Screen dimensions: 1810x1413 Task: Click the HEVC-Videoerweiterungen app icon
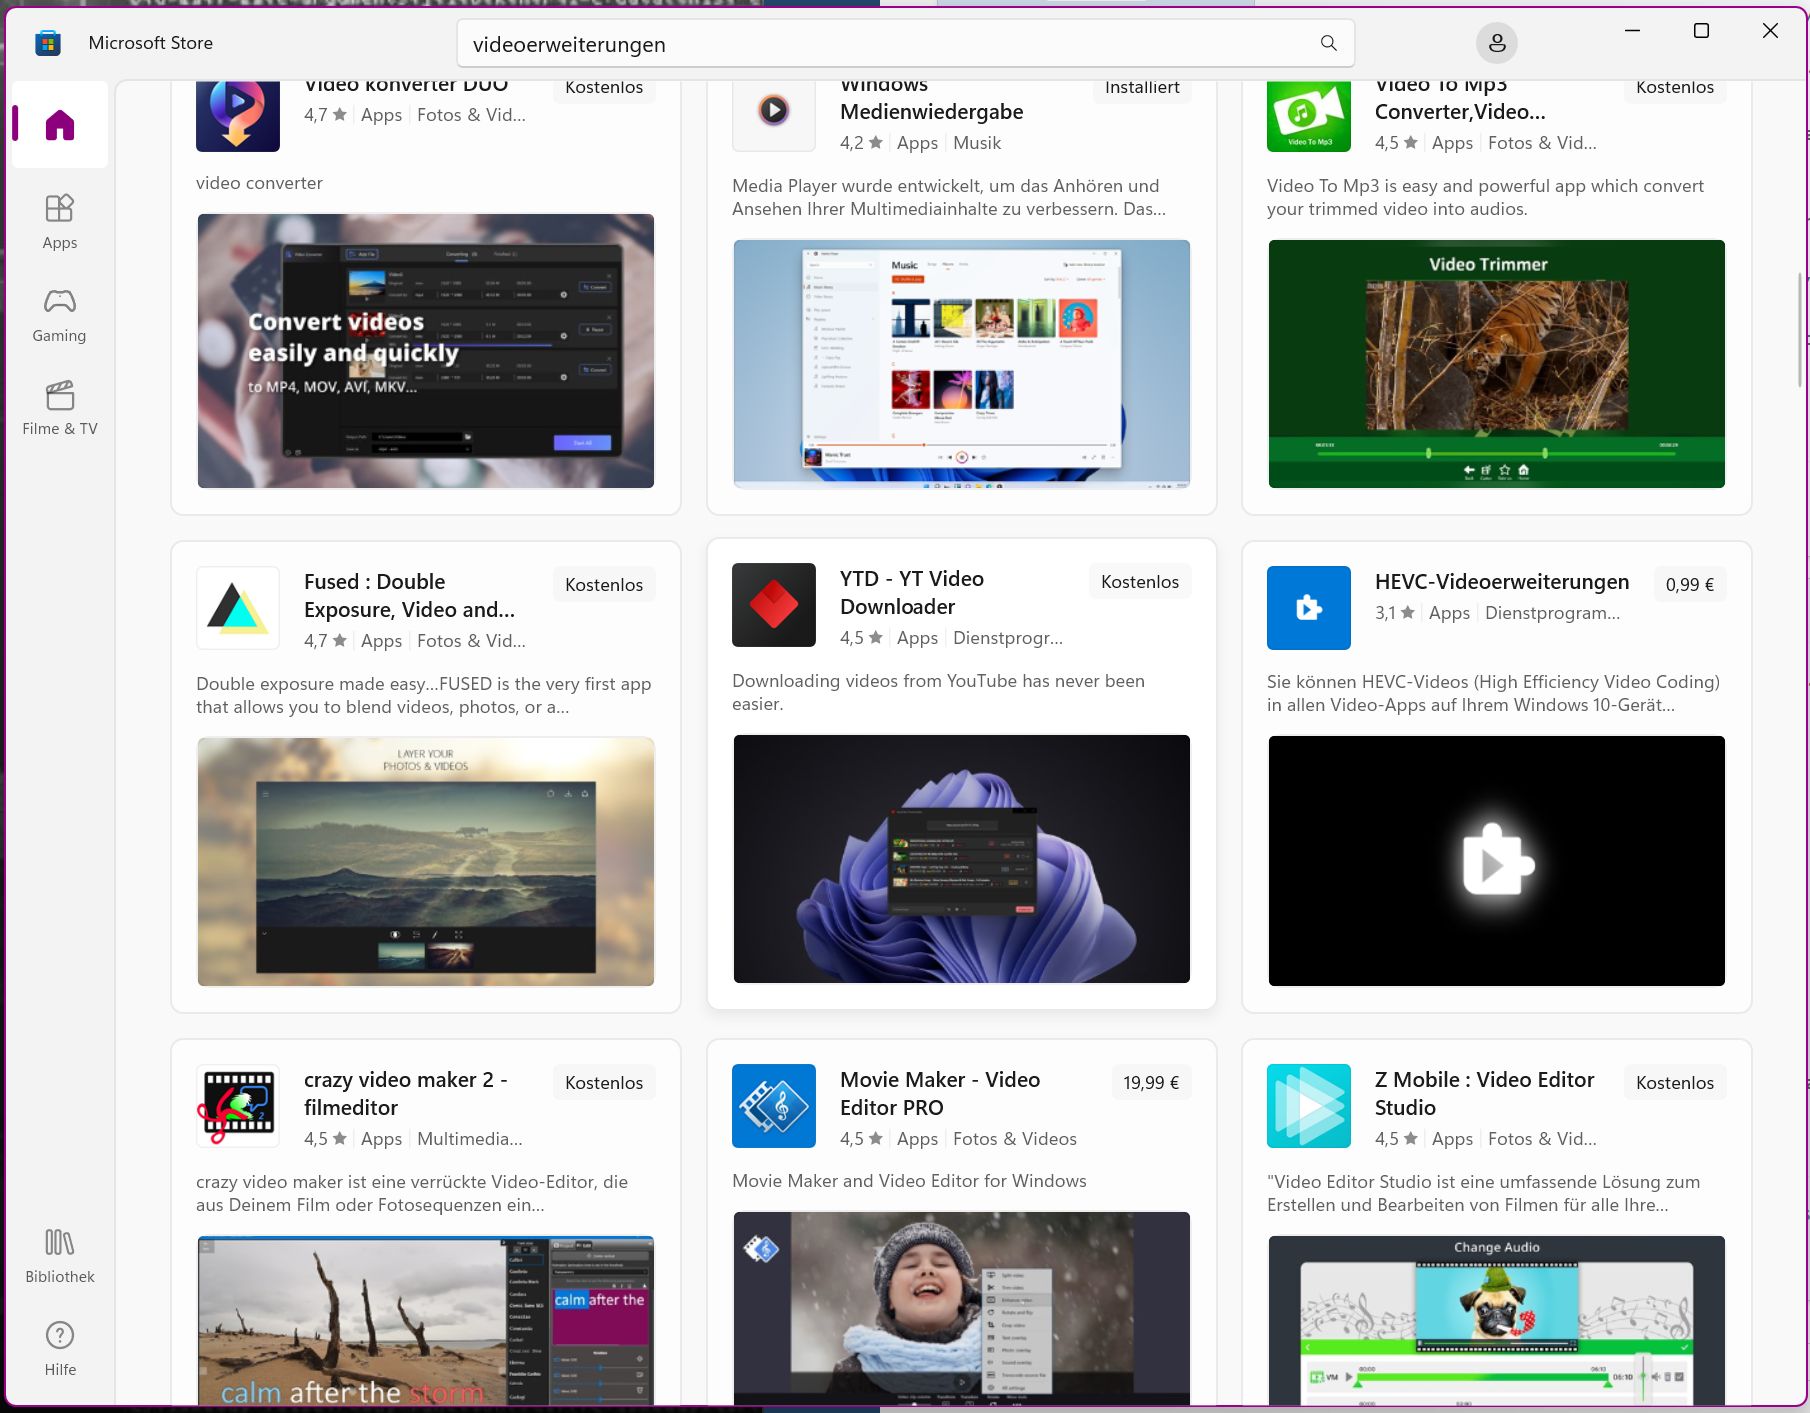click(x=1309, y=608)
